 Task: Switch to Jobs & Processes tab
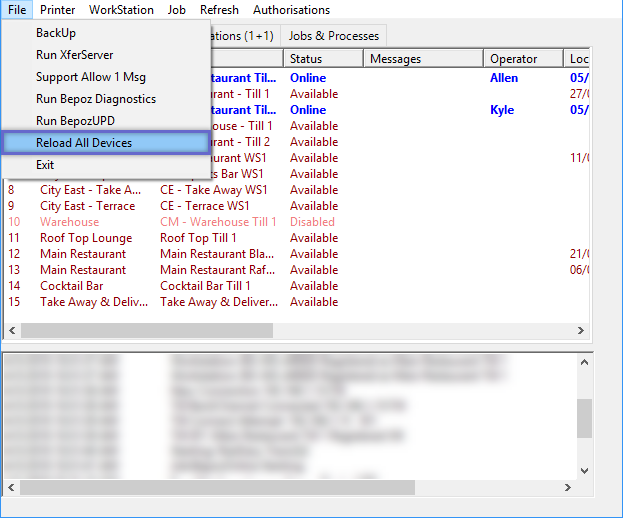coord(333,36)
